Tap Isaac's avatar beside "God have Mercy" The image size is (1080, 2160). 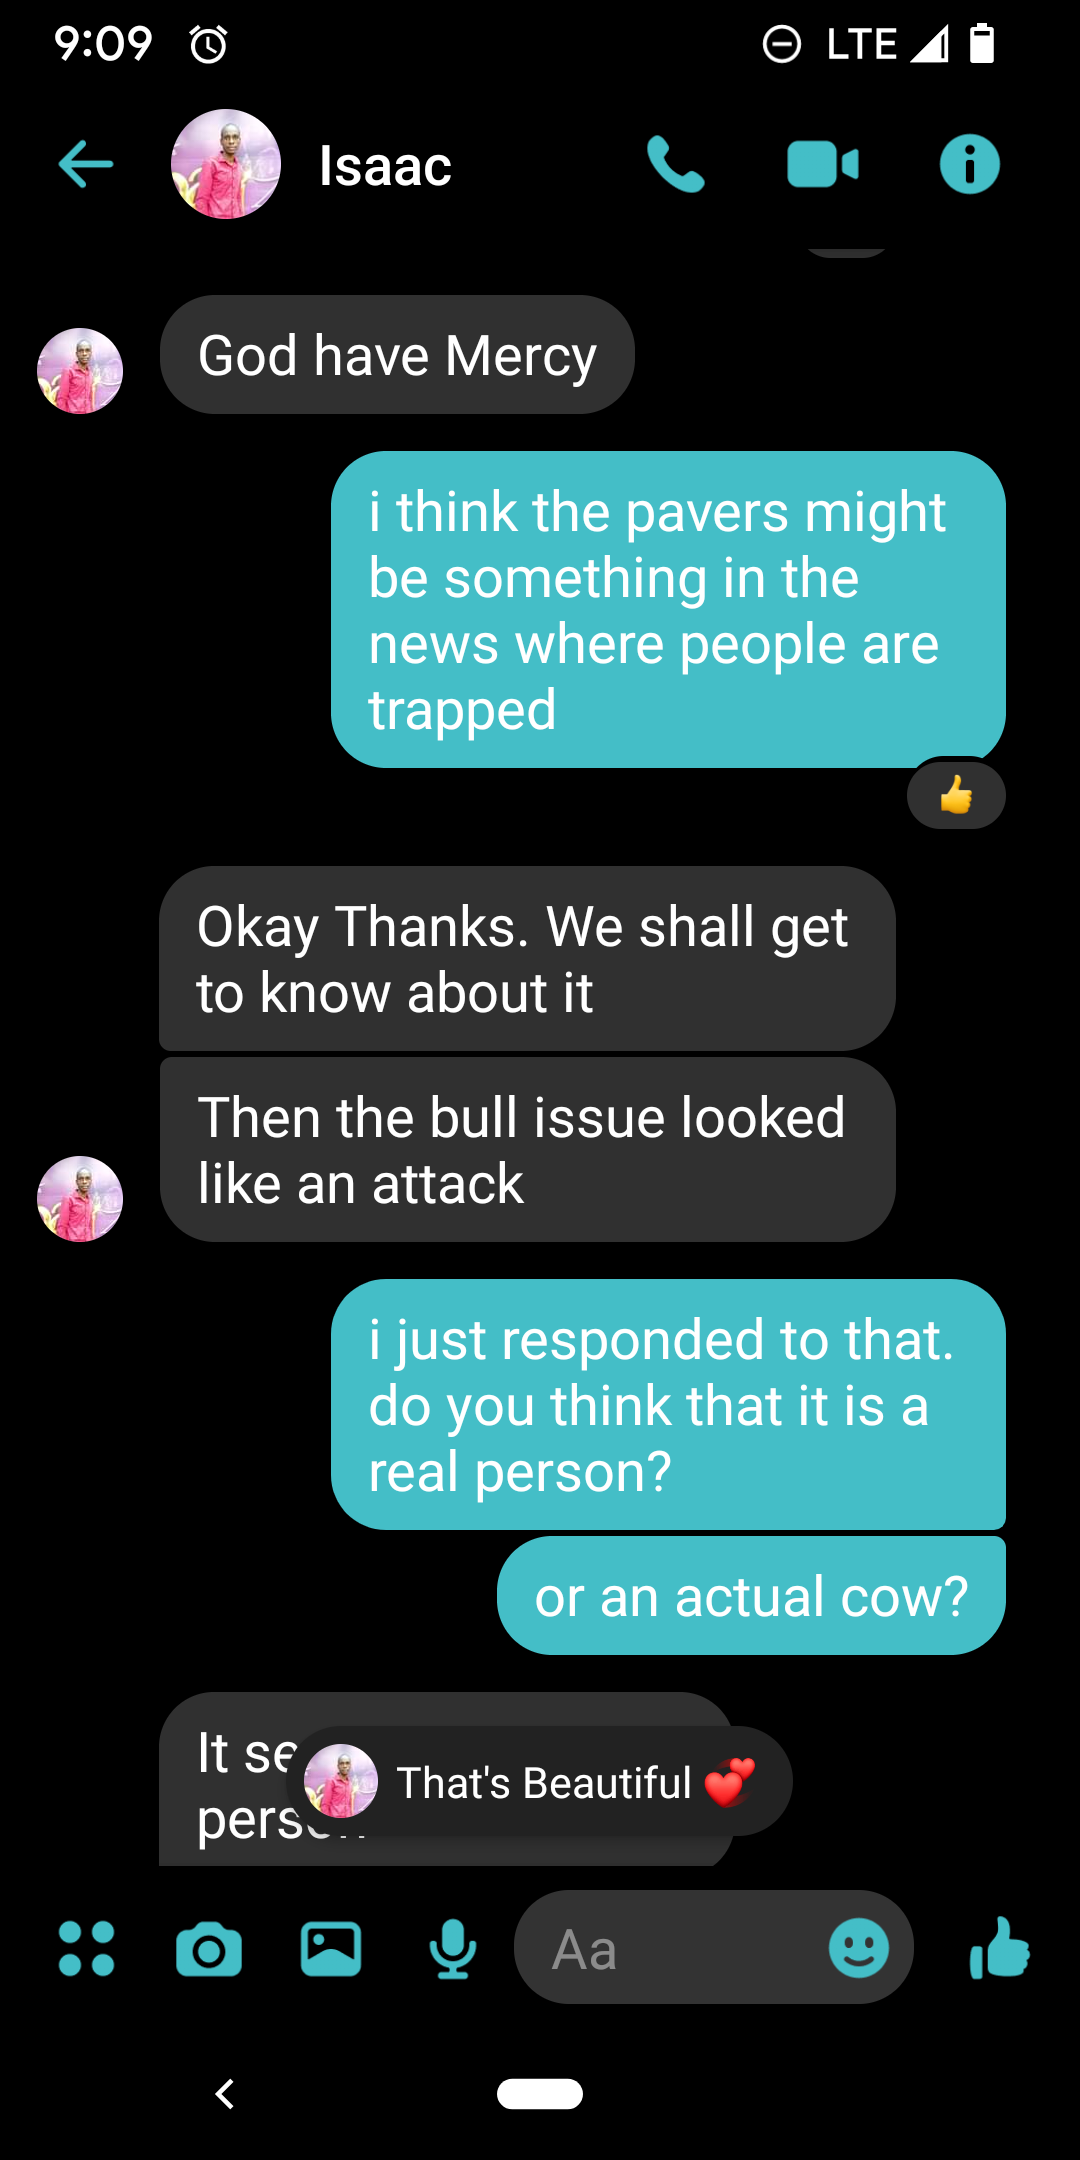(80, 371)
